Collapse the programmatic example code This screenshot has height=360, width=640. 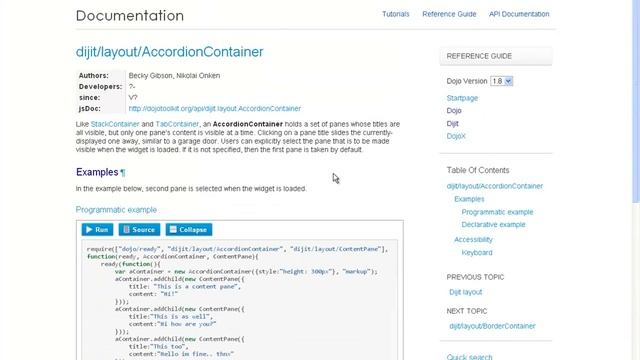pos(189,229)
